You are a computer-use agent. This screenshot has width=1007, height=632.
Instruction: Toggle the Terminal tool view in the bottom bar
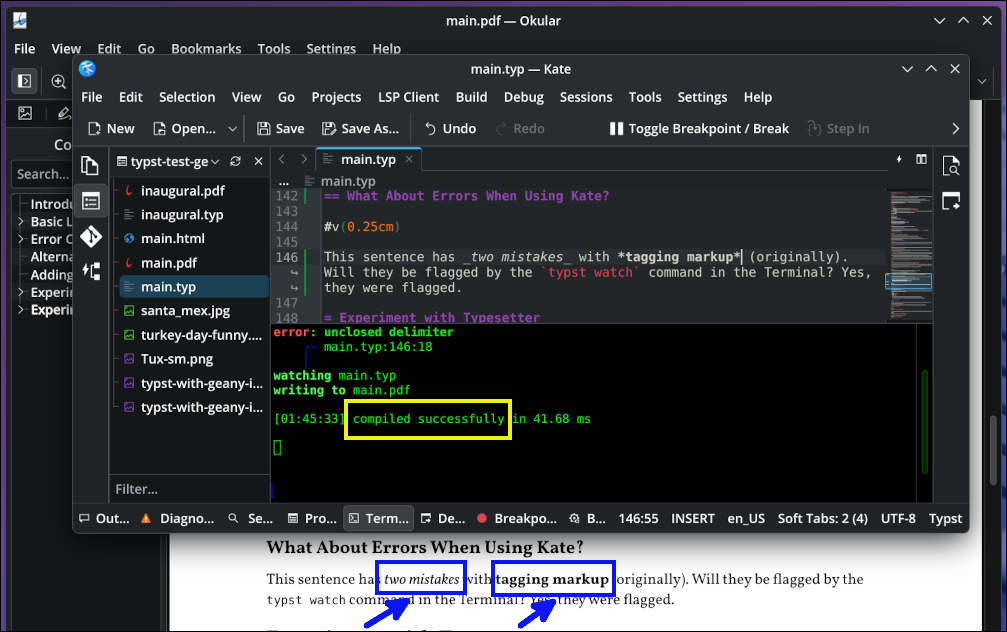379,518
